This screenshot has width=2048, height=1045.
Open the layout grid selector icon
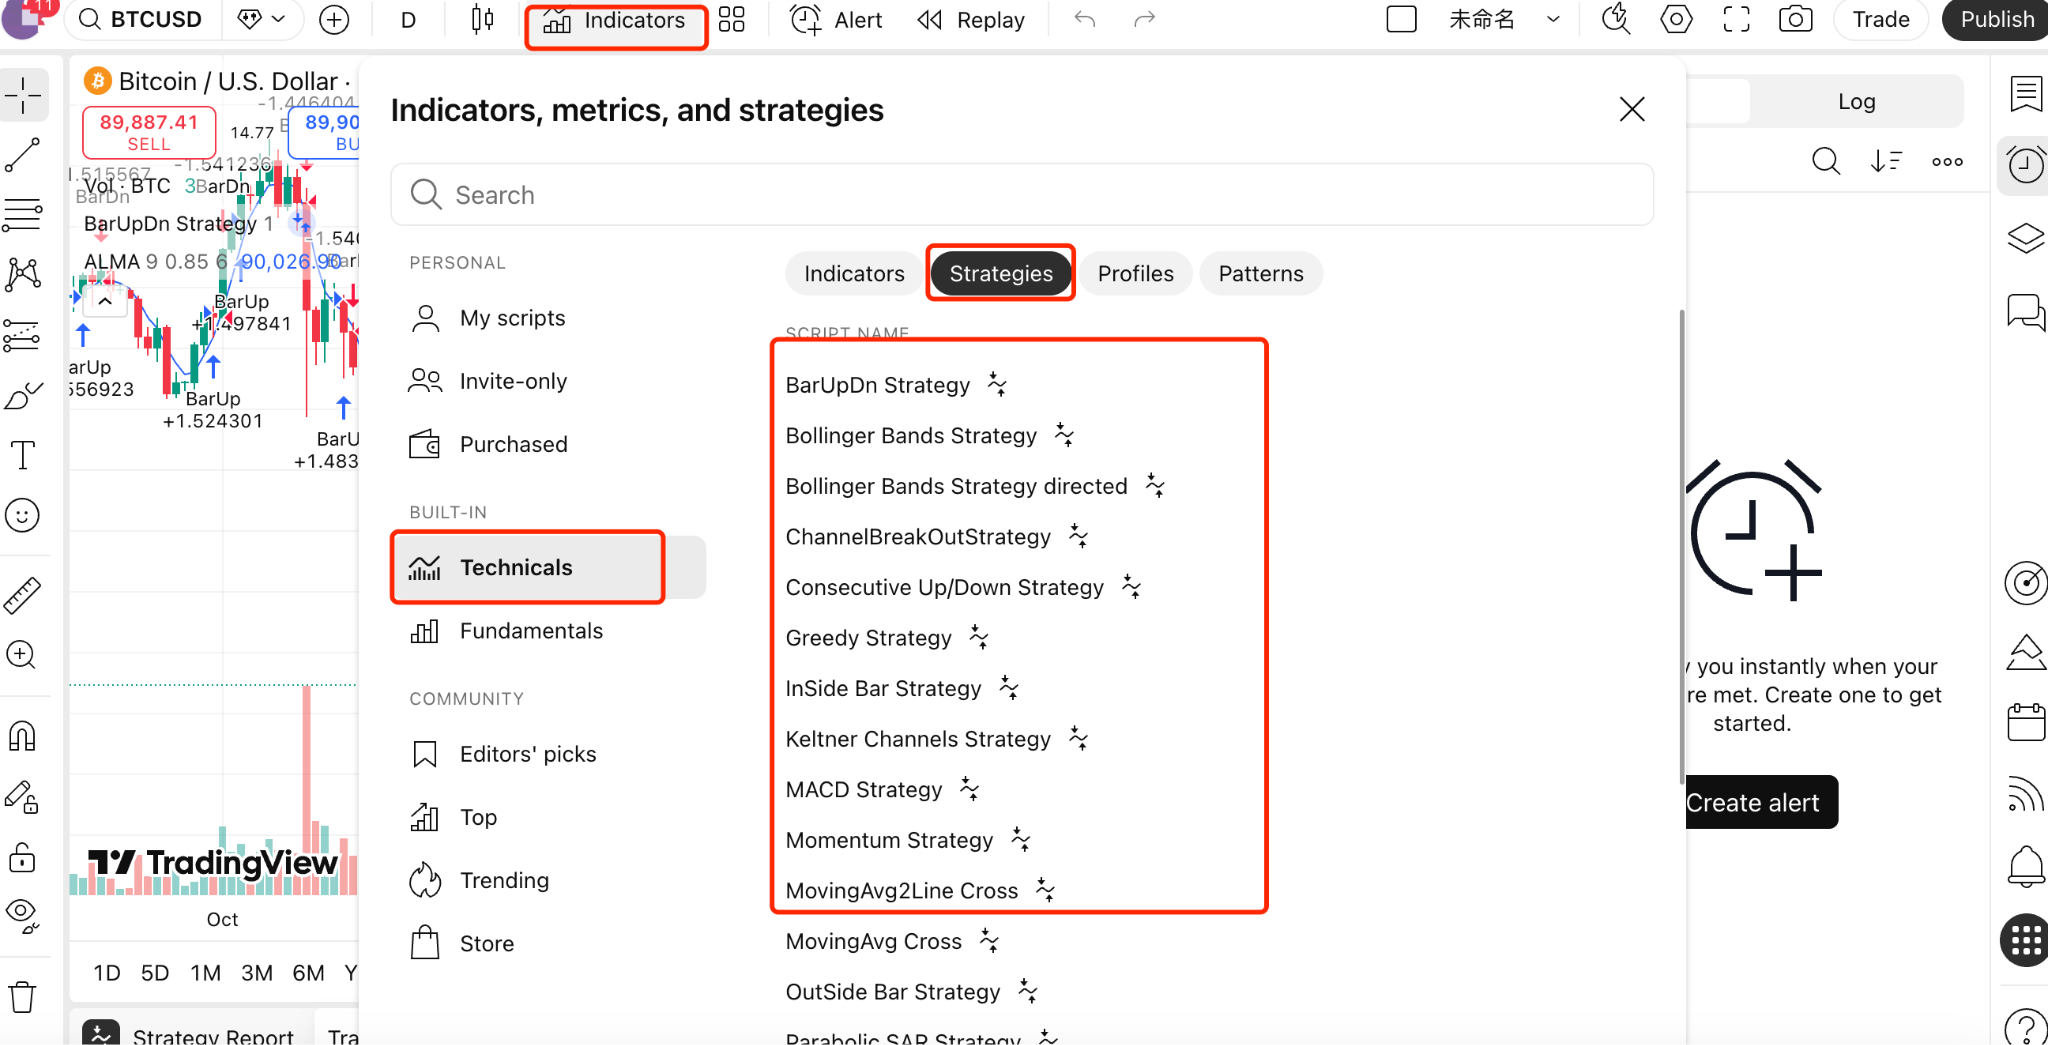(x=732, y=20)
